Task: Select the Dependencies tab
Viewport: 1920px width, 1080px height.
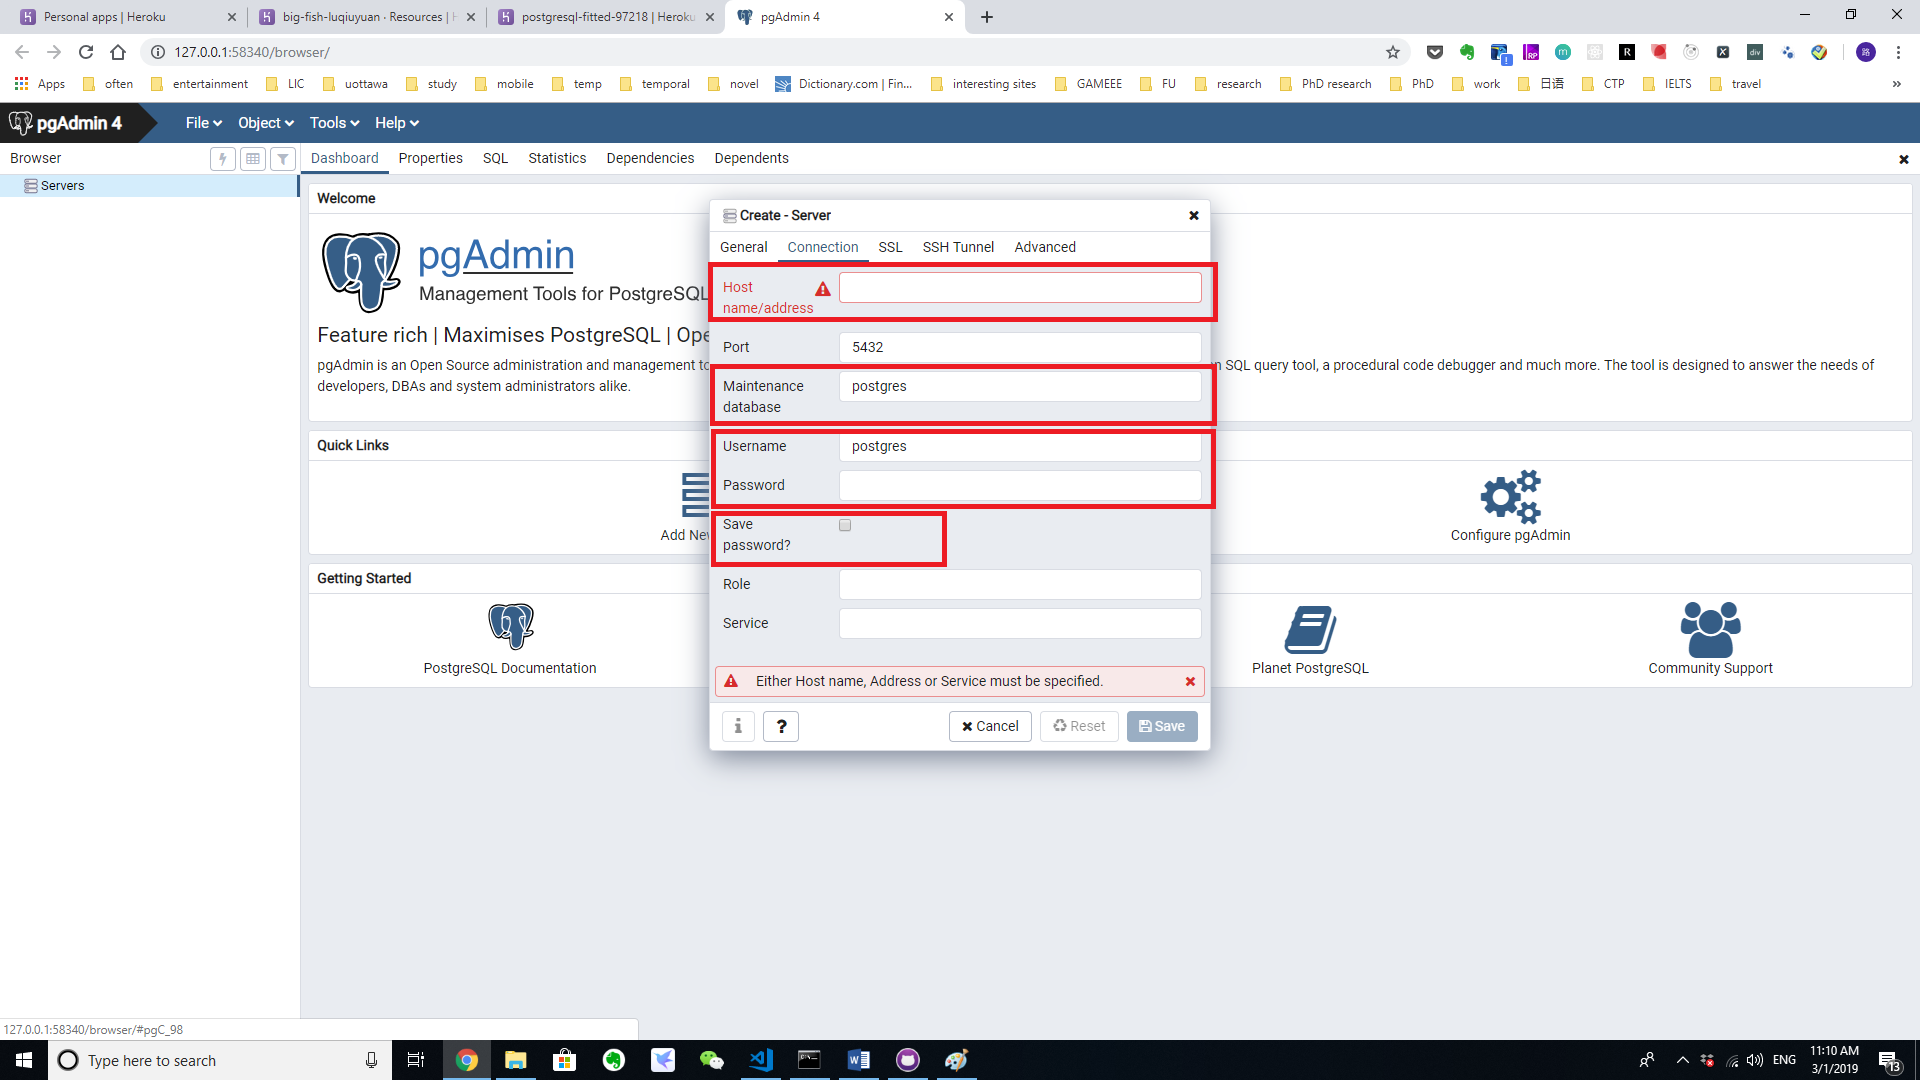Action: pyautogui.click(x=650, y=158)
